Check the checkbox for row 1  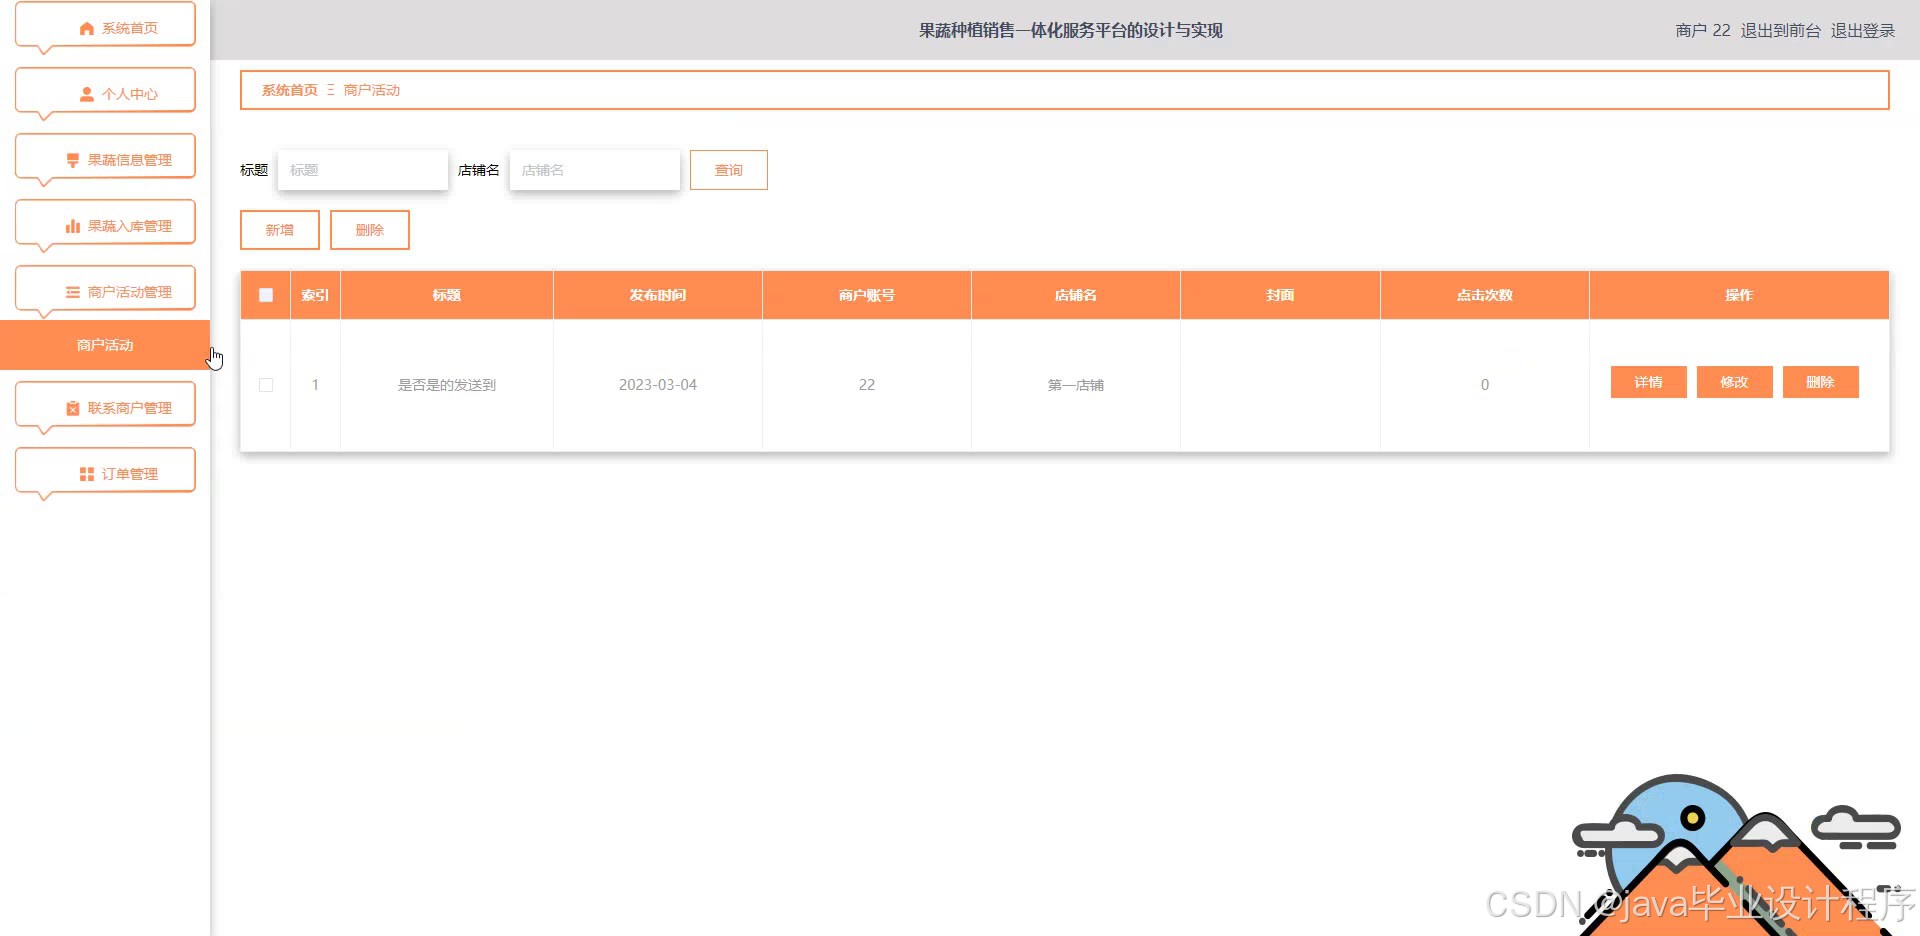pyautogui.click(x=266, y=385)
